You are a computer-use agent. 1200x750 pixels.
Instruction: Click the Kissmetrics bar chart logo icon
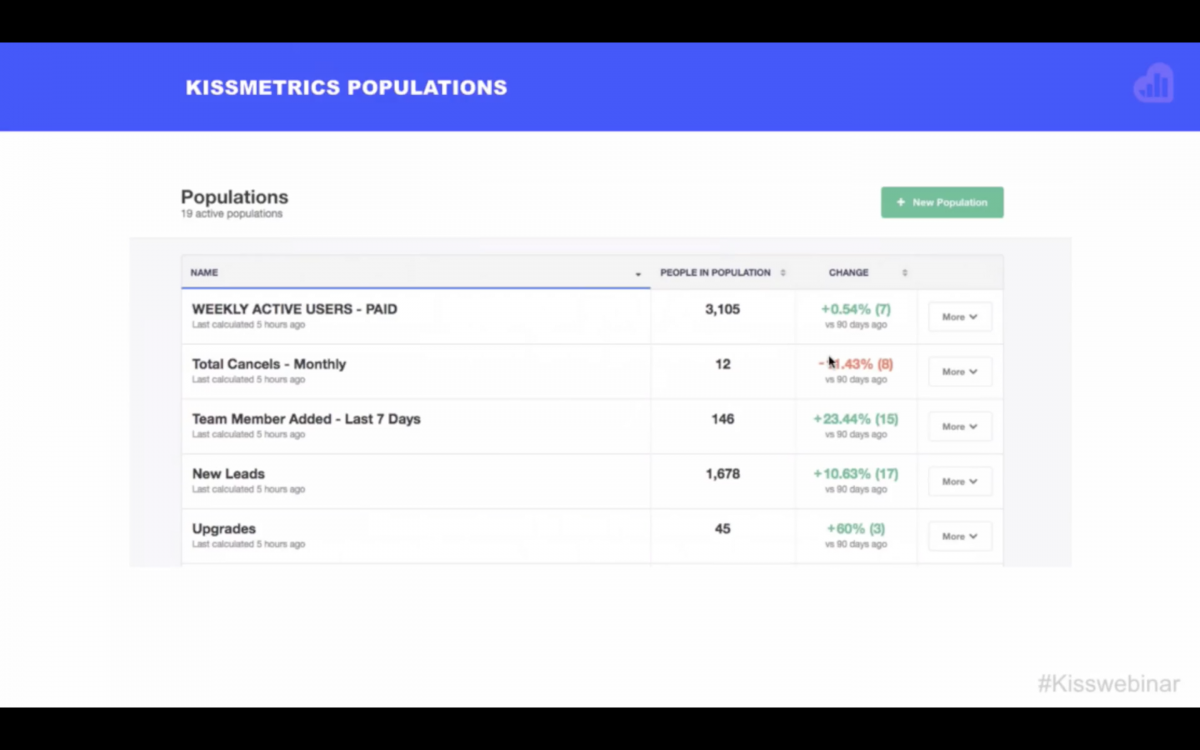coord(1153,84)
